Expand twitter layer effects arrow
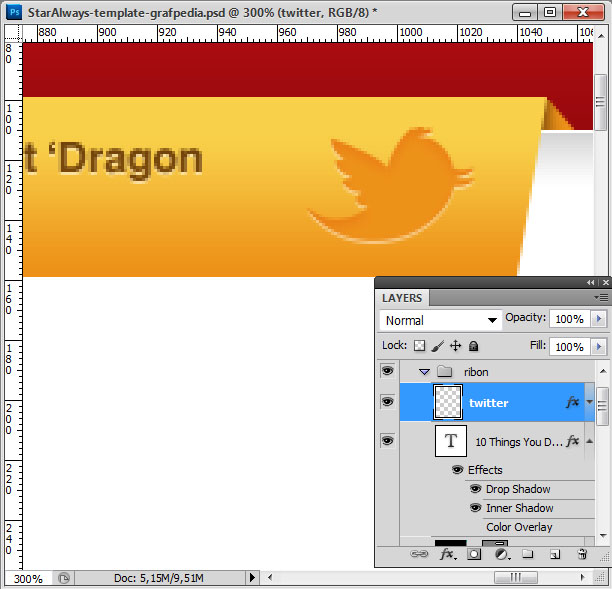The image size is (612, 589). pos(590,402)
